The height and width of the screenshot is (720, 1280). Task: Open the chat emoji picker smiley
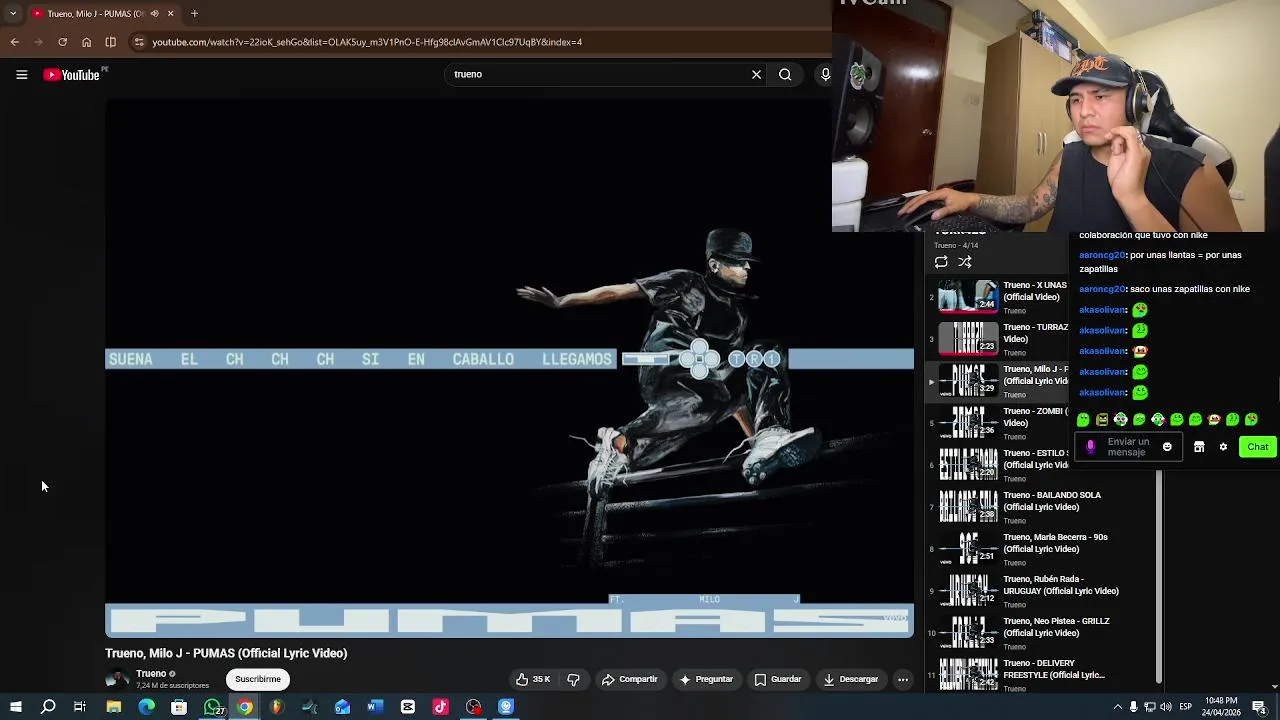[1167, 447]
